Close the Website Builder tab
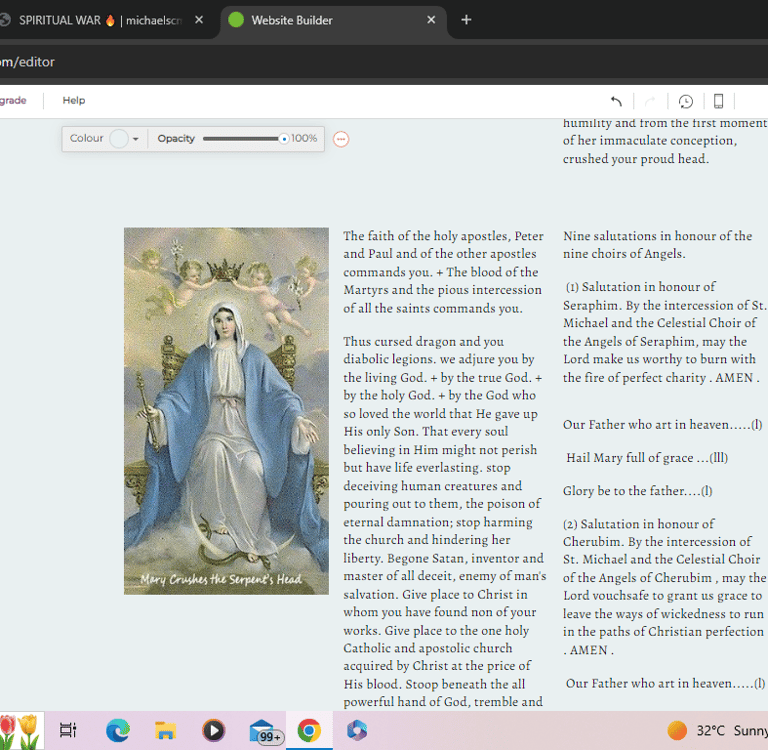The image size is (768, 750). [x=431, y=20]
